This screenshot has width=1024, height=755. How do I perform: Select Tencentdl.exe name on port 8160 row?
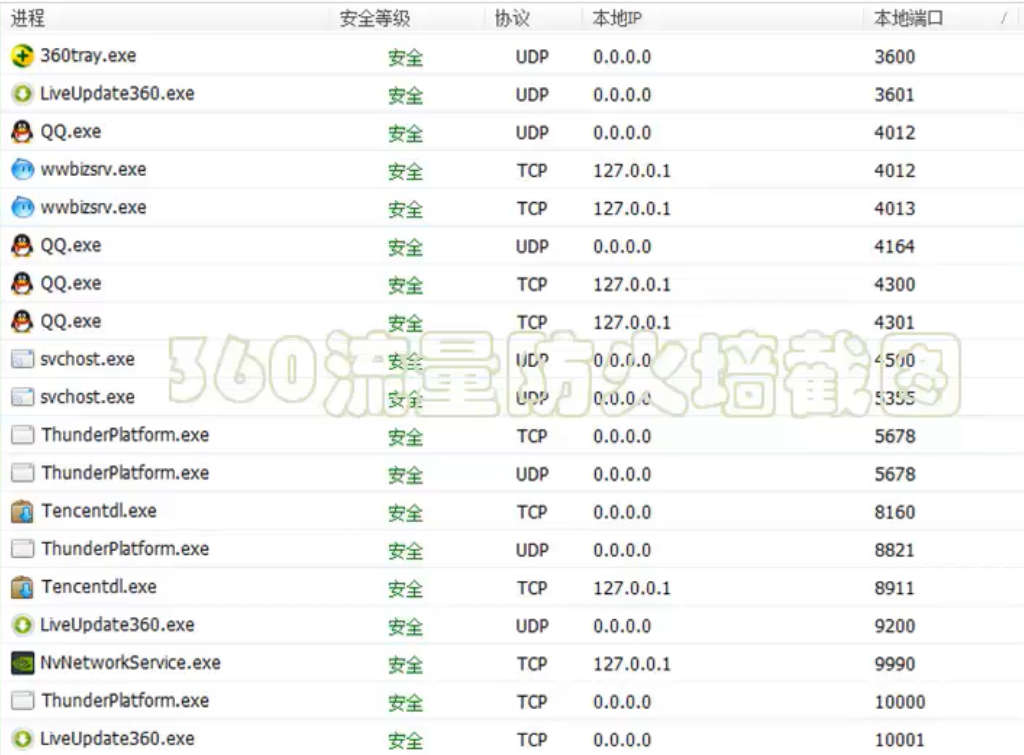(x=99, y=511)
